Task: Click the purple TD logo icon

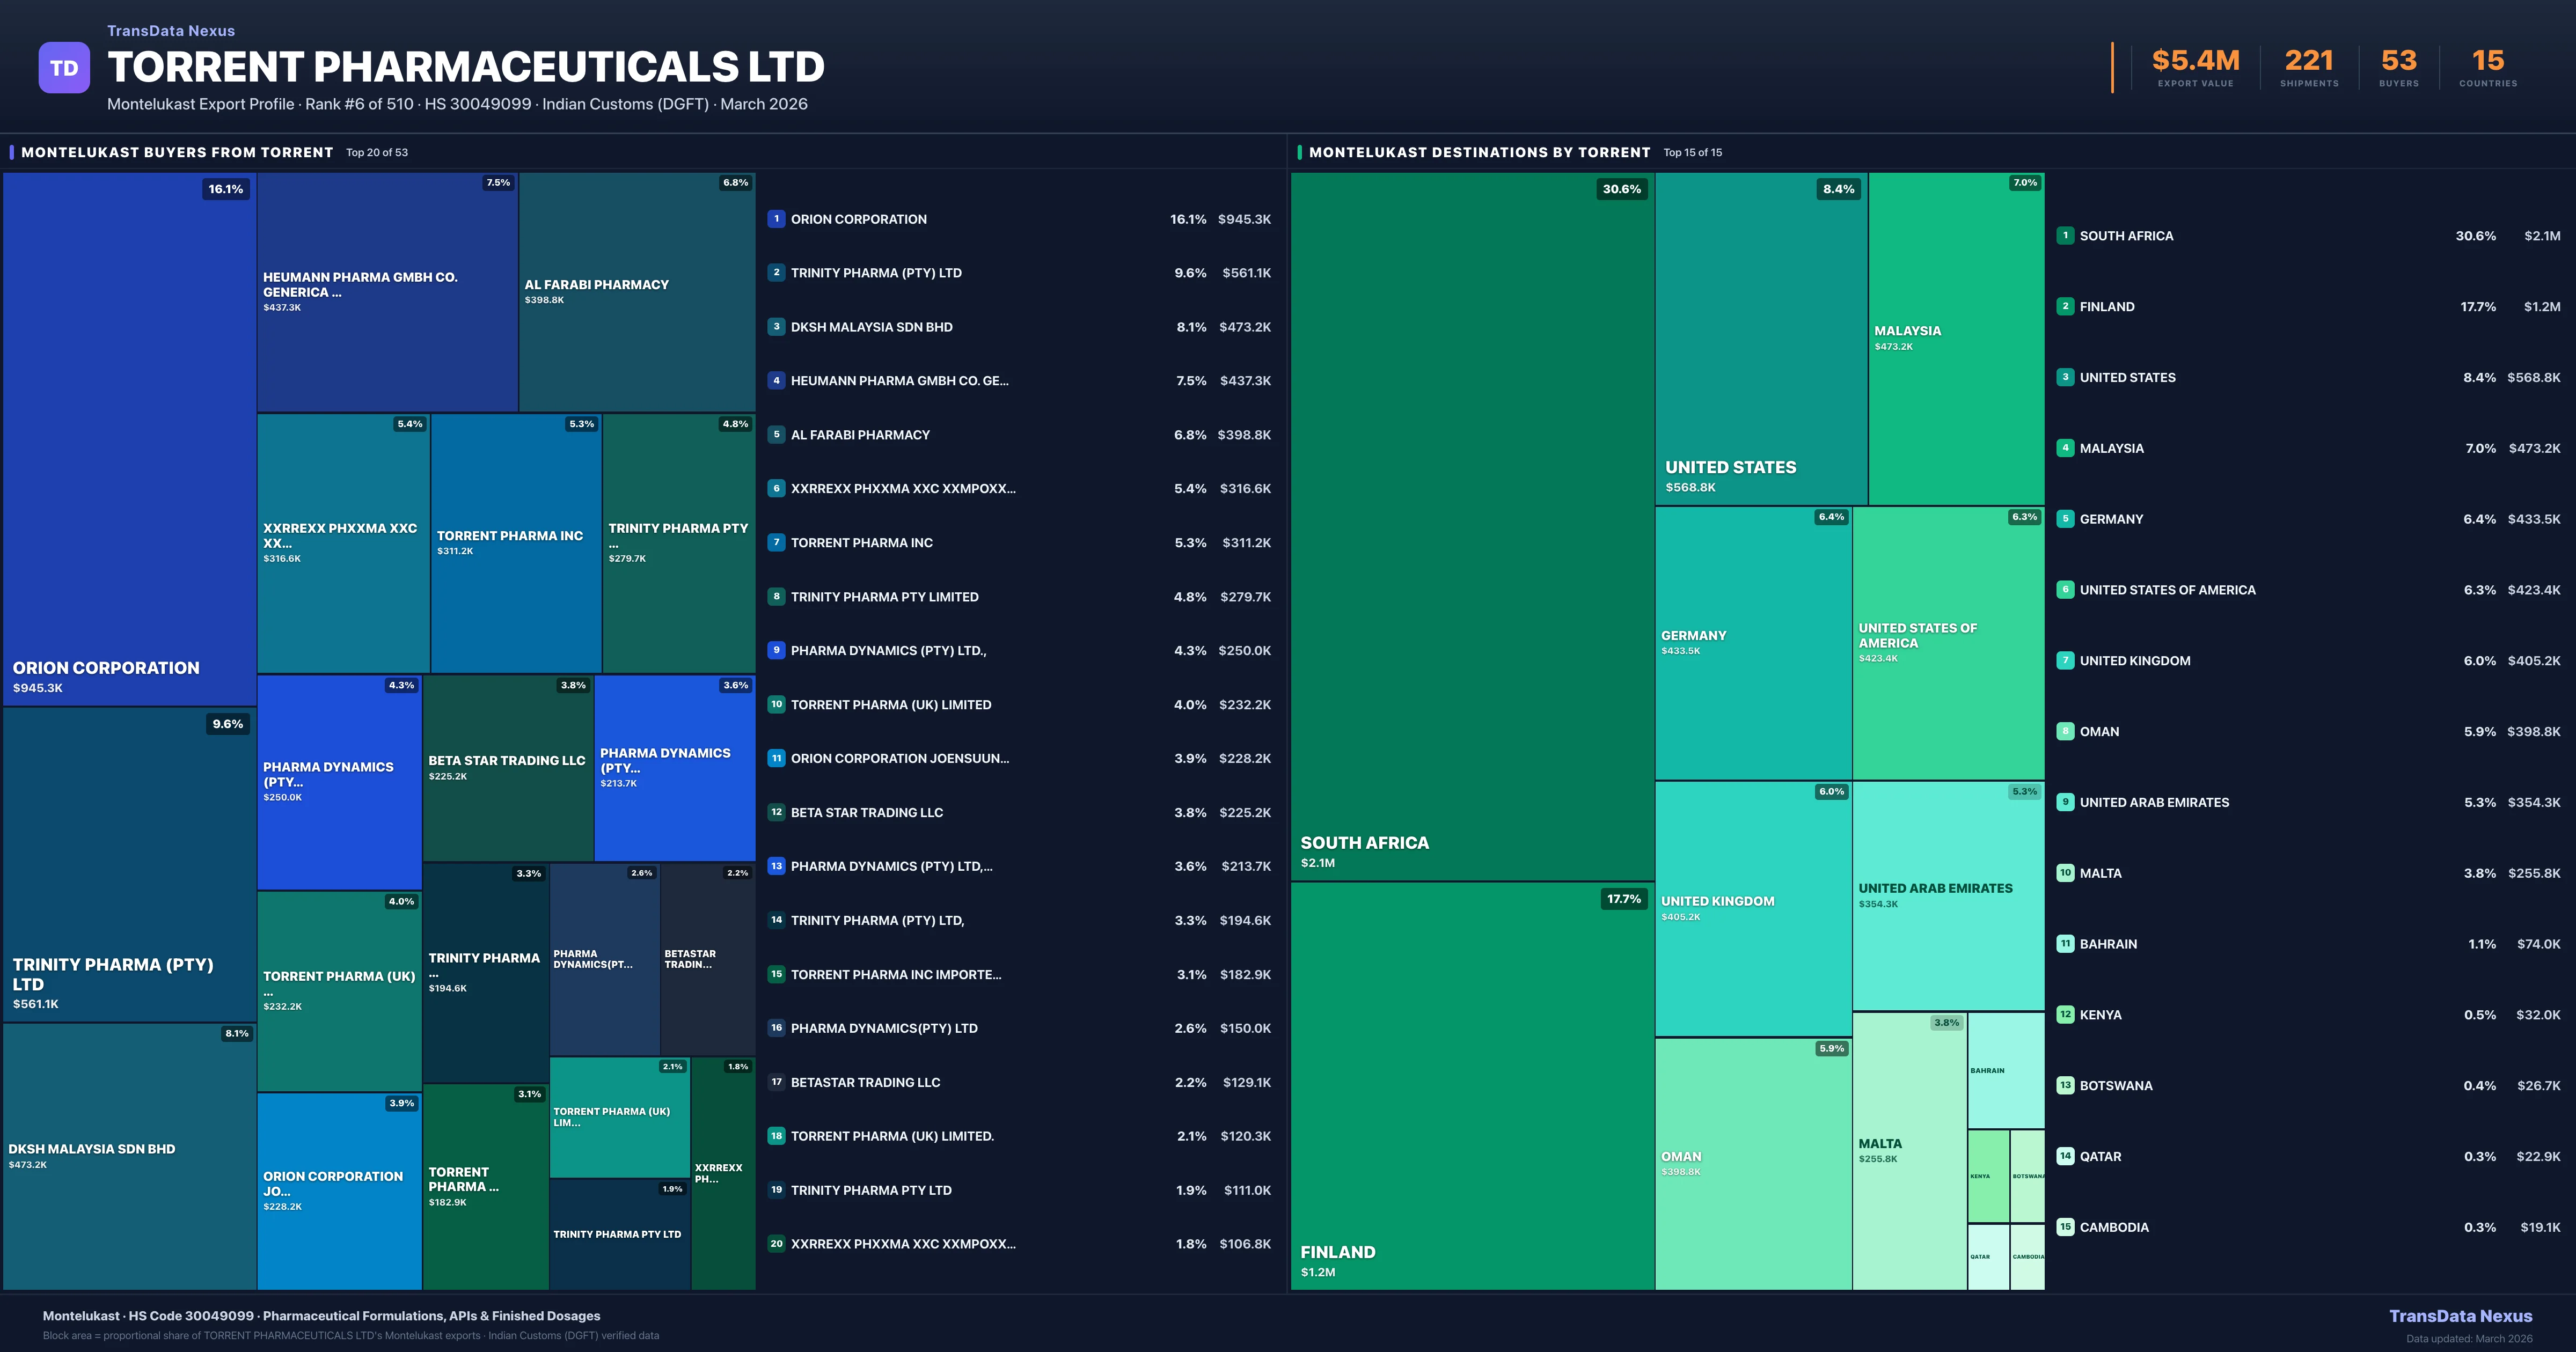Action: 64,68
